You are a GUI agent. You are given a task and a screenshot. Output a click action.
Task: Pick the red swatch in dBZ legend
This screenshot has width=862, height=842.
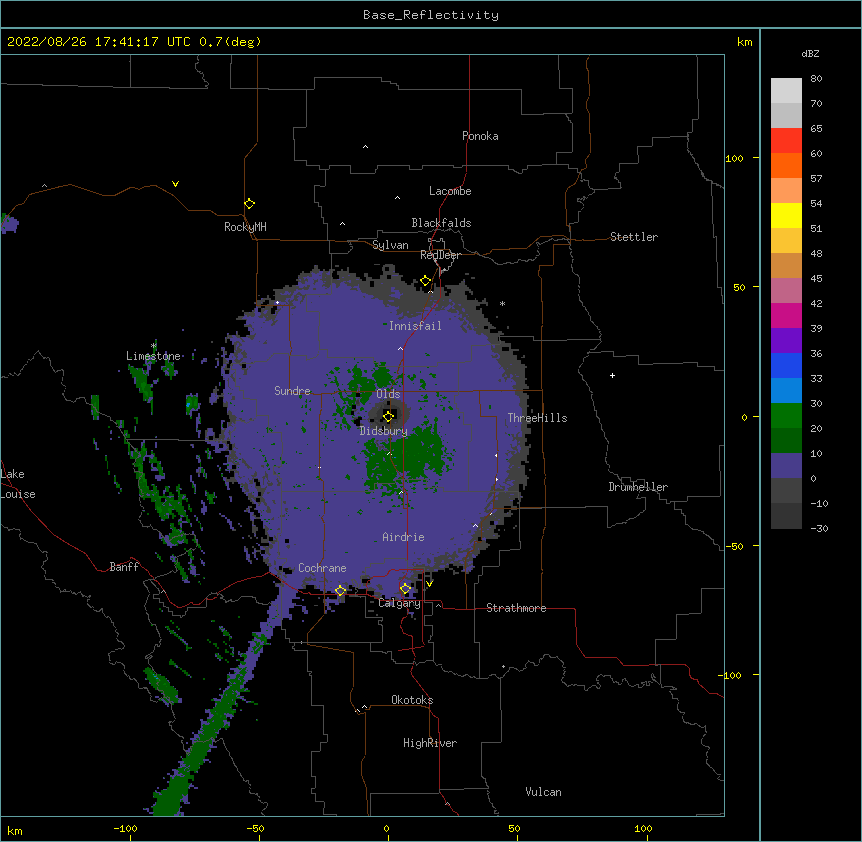coord(786,140)
